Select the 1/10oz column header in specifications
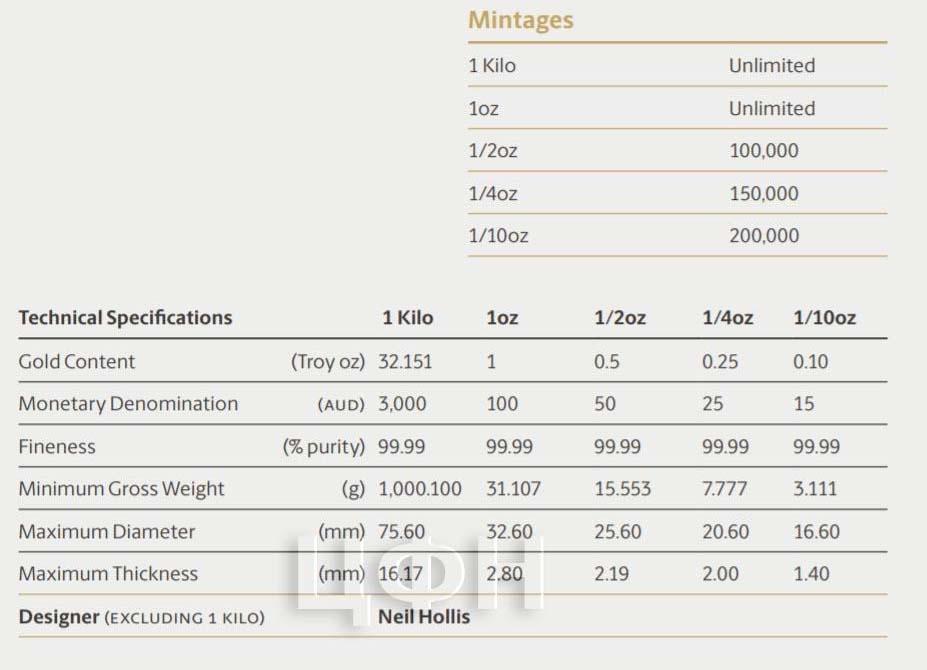The image size is (927, 670). 824,318
